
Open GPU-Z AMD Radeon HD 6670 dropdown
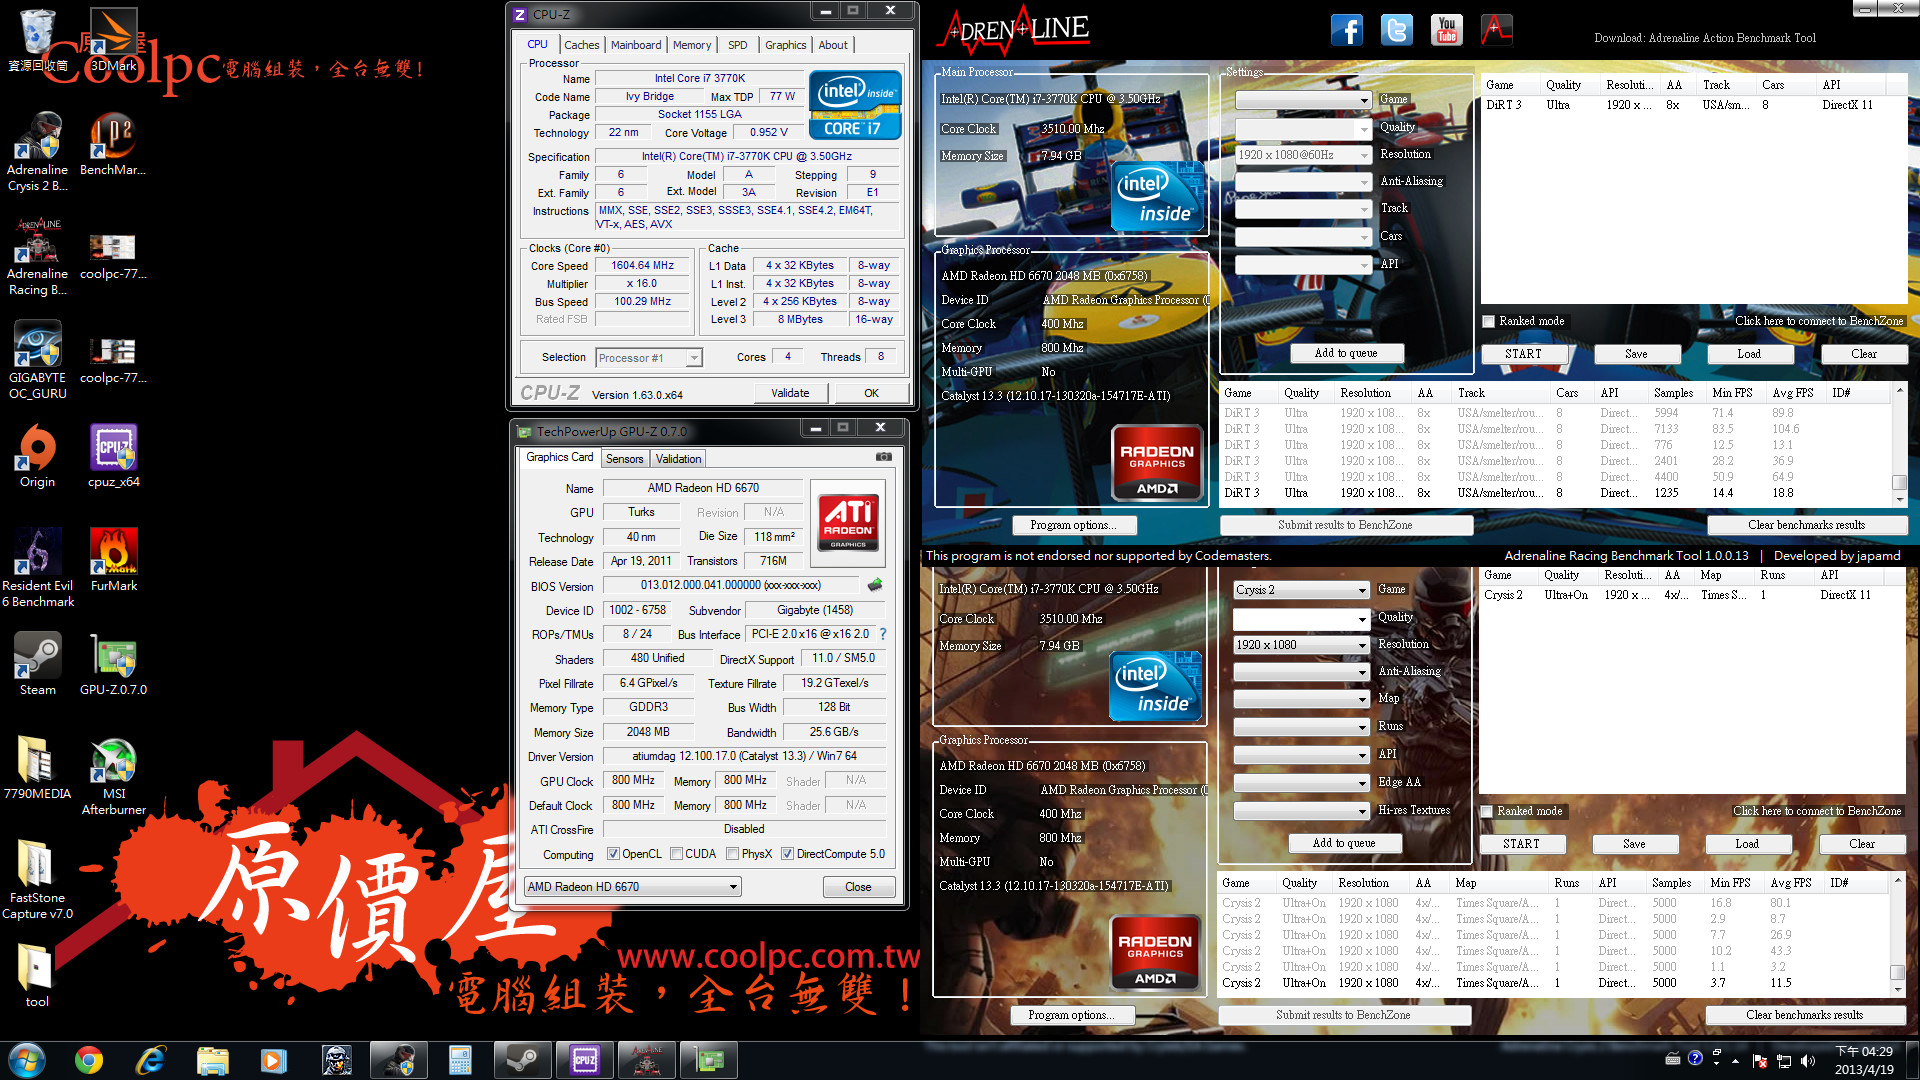pos(632,887)
